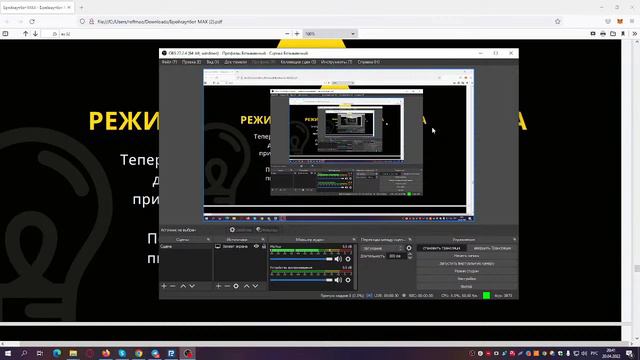
Task: Go to next PDF page arrow
Action: click(36, 34)
